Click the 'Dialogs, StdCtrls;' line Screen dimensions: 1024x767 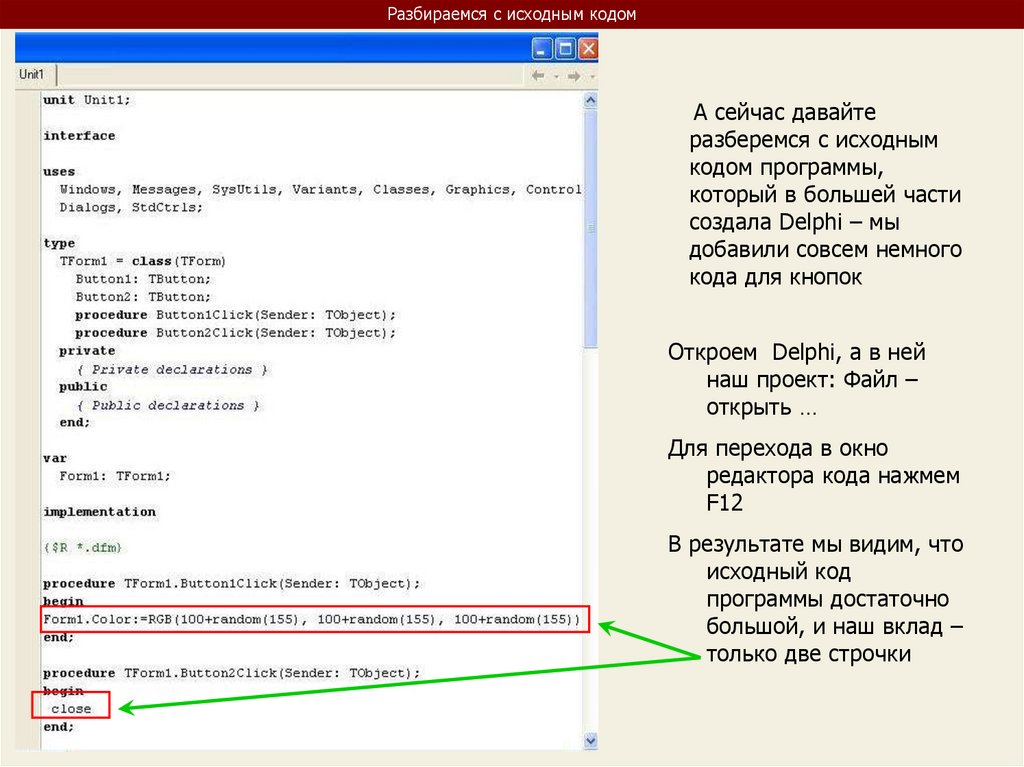131,208
